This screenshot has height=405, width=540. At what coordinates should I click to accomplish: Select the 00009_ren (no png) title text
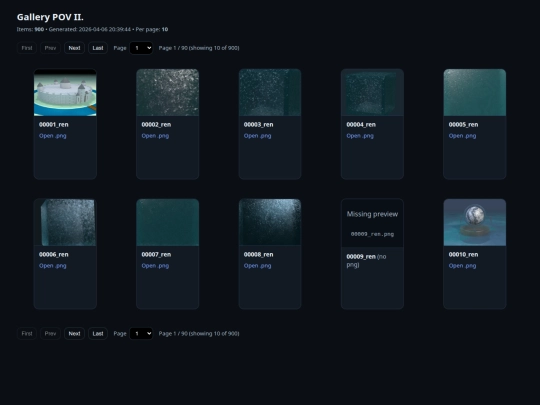[x=366, y=261]
